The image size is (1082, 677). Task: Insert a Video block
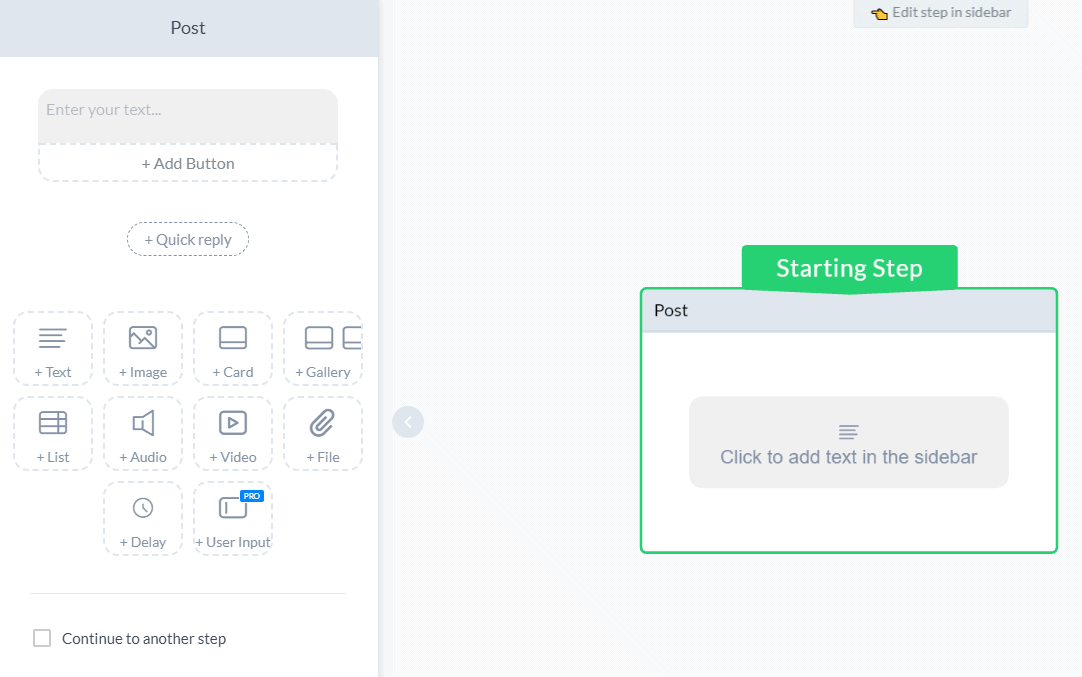(x=233, y=433)
